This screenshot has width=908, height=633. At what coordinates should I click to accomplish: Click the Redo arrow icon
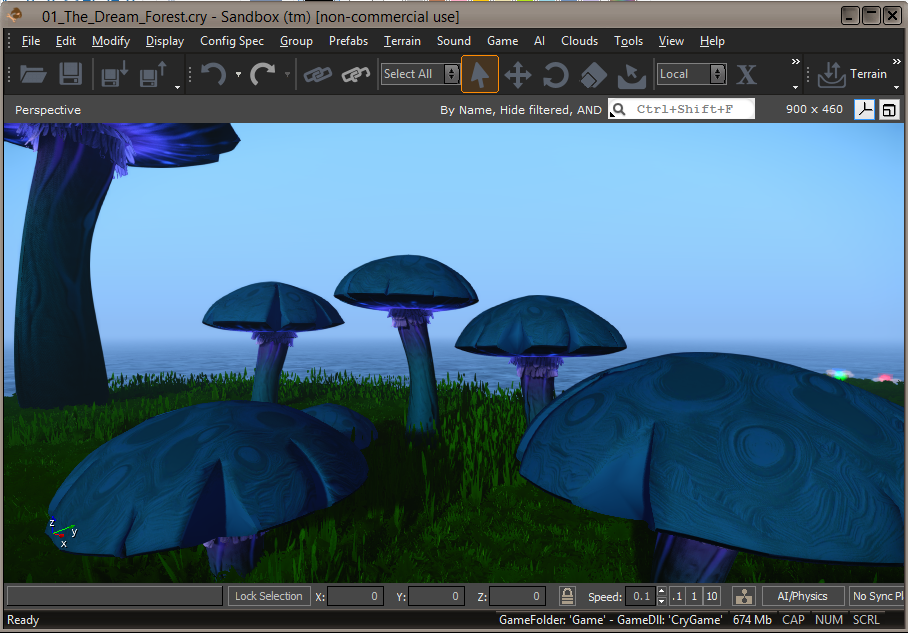(x=263, y=74)
